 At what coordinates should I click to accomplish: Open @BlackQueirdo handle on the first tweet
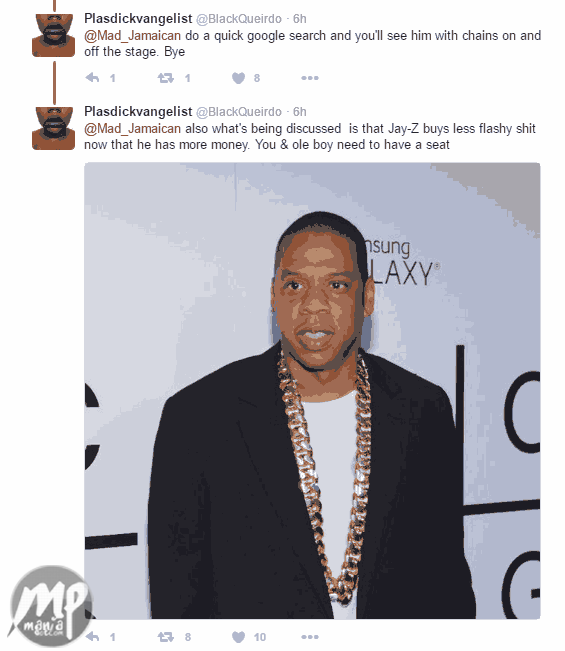point(239,19)
